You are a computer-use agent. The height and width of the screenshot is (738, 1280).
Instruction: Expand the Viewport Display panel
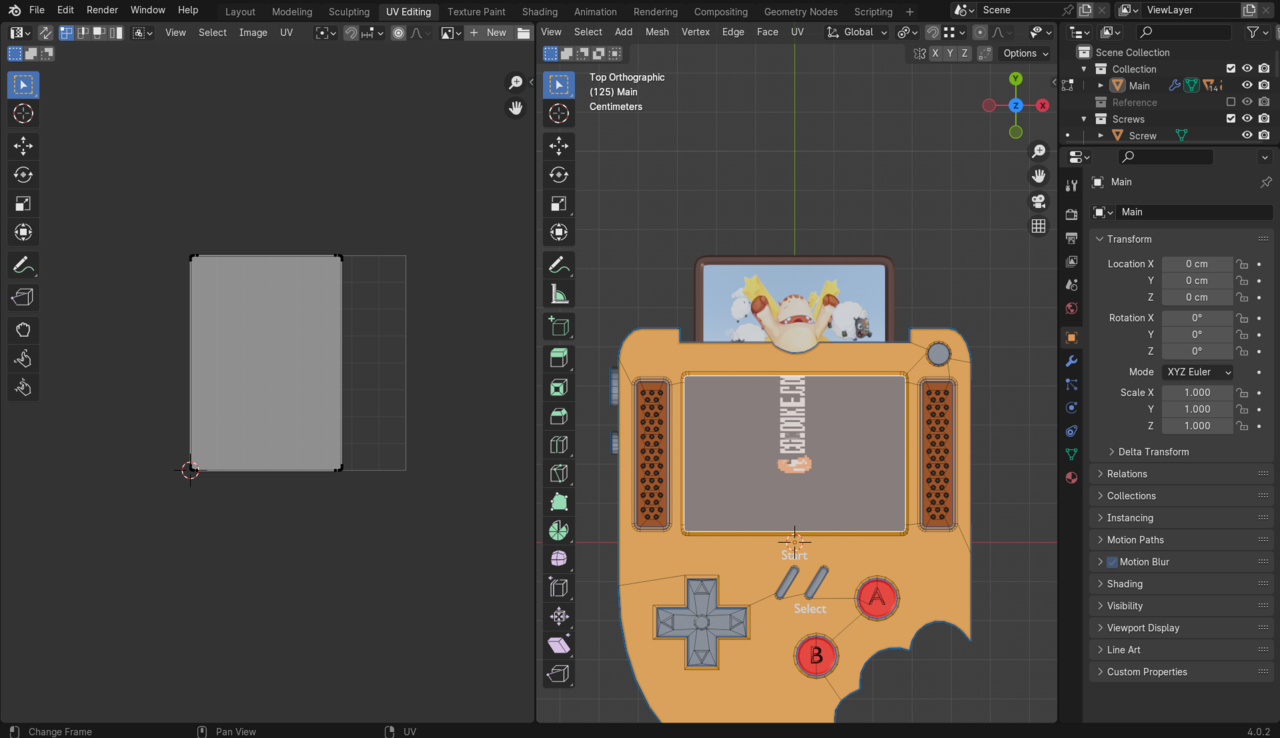click(x=1142, y=628)
